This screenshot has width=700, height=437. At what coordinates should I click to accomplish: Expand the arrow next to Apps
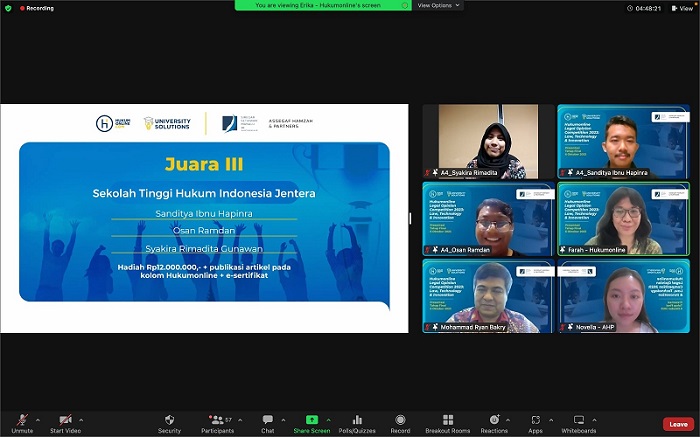pos(551,420)
